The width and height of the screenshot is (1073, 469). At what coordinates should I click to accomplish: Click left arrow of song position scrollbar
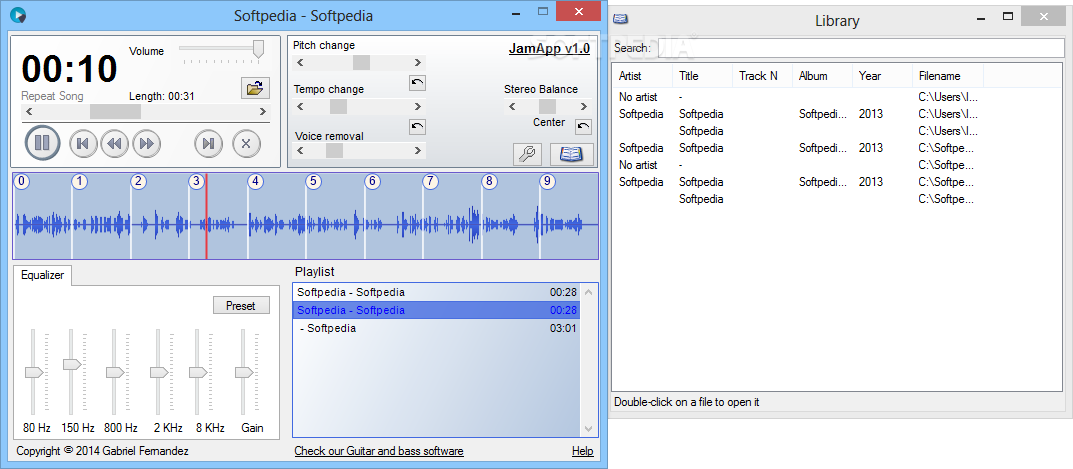point(28,111)
